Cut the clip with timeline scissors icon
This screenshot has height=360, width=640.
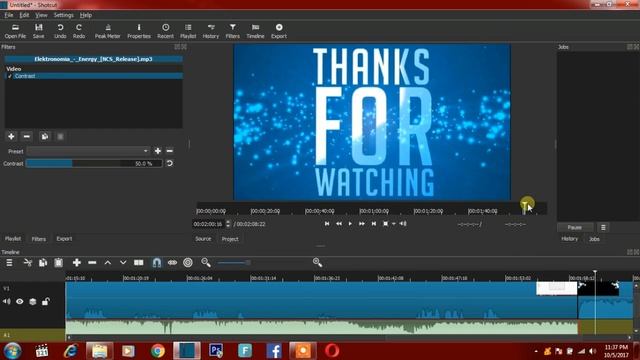(x=28, y=263)
